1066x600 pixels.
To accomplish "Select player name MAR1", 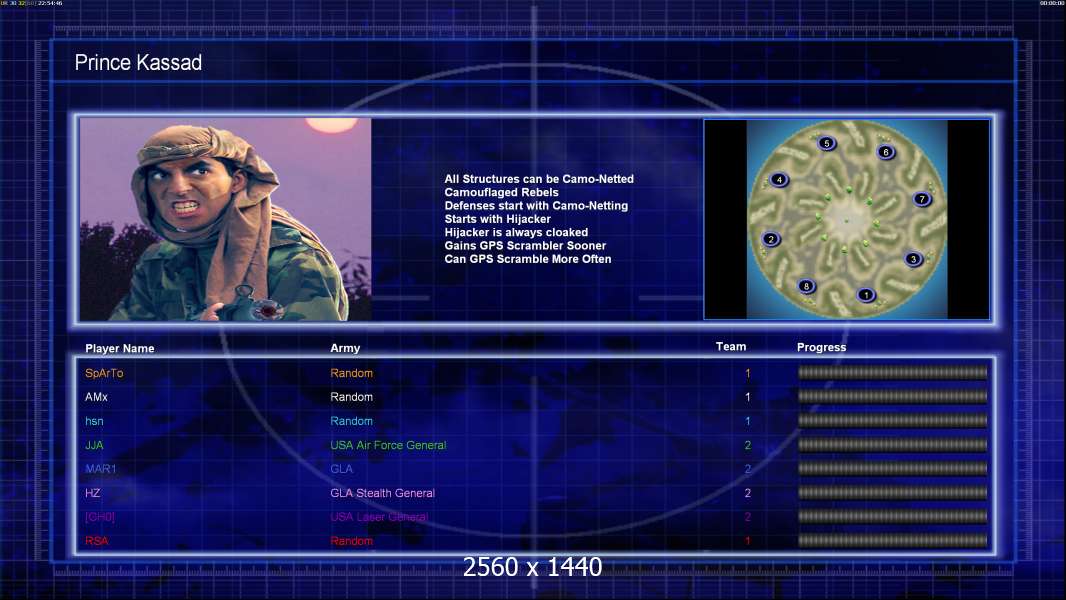I will [101, 469].
